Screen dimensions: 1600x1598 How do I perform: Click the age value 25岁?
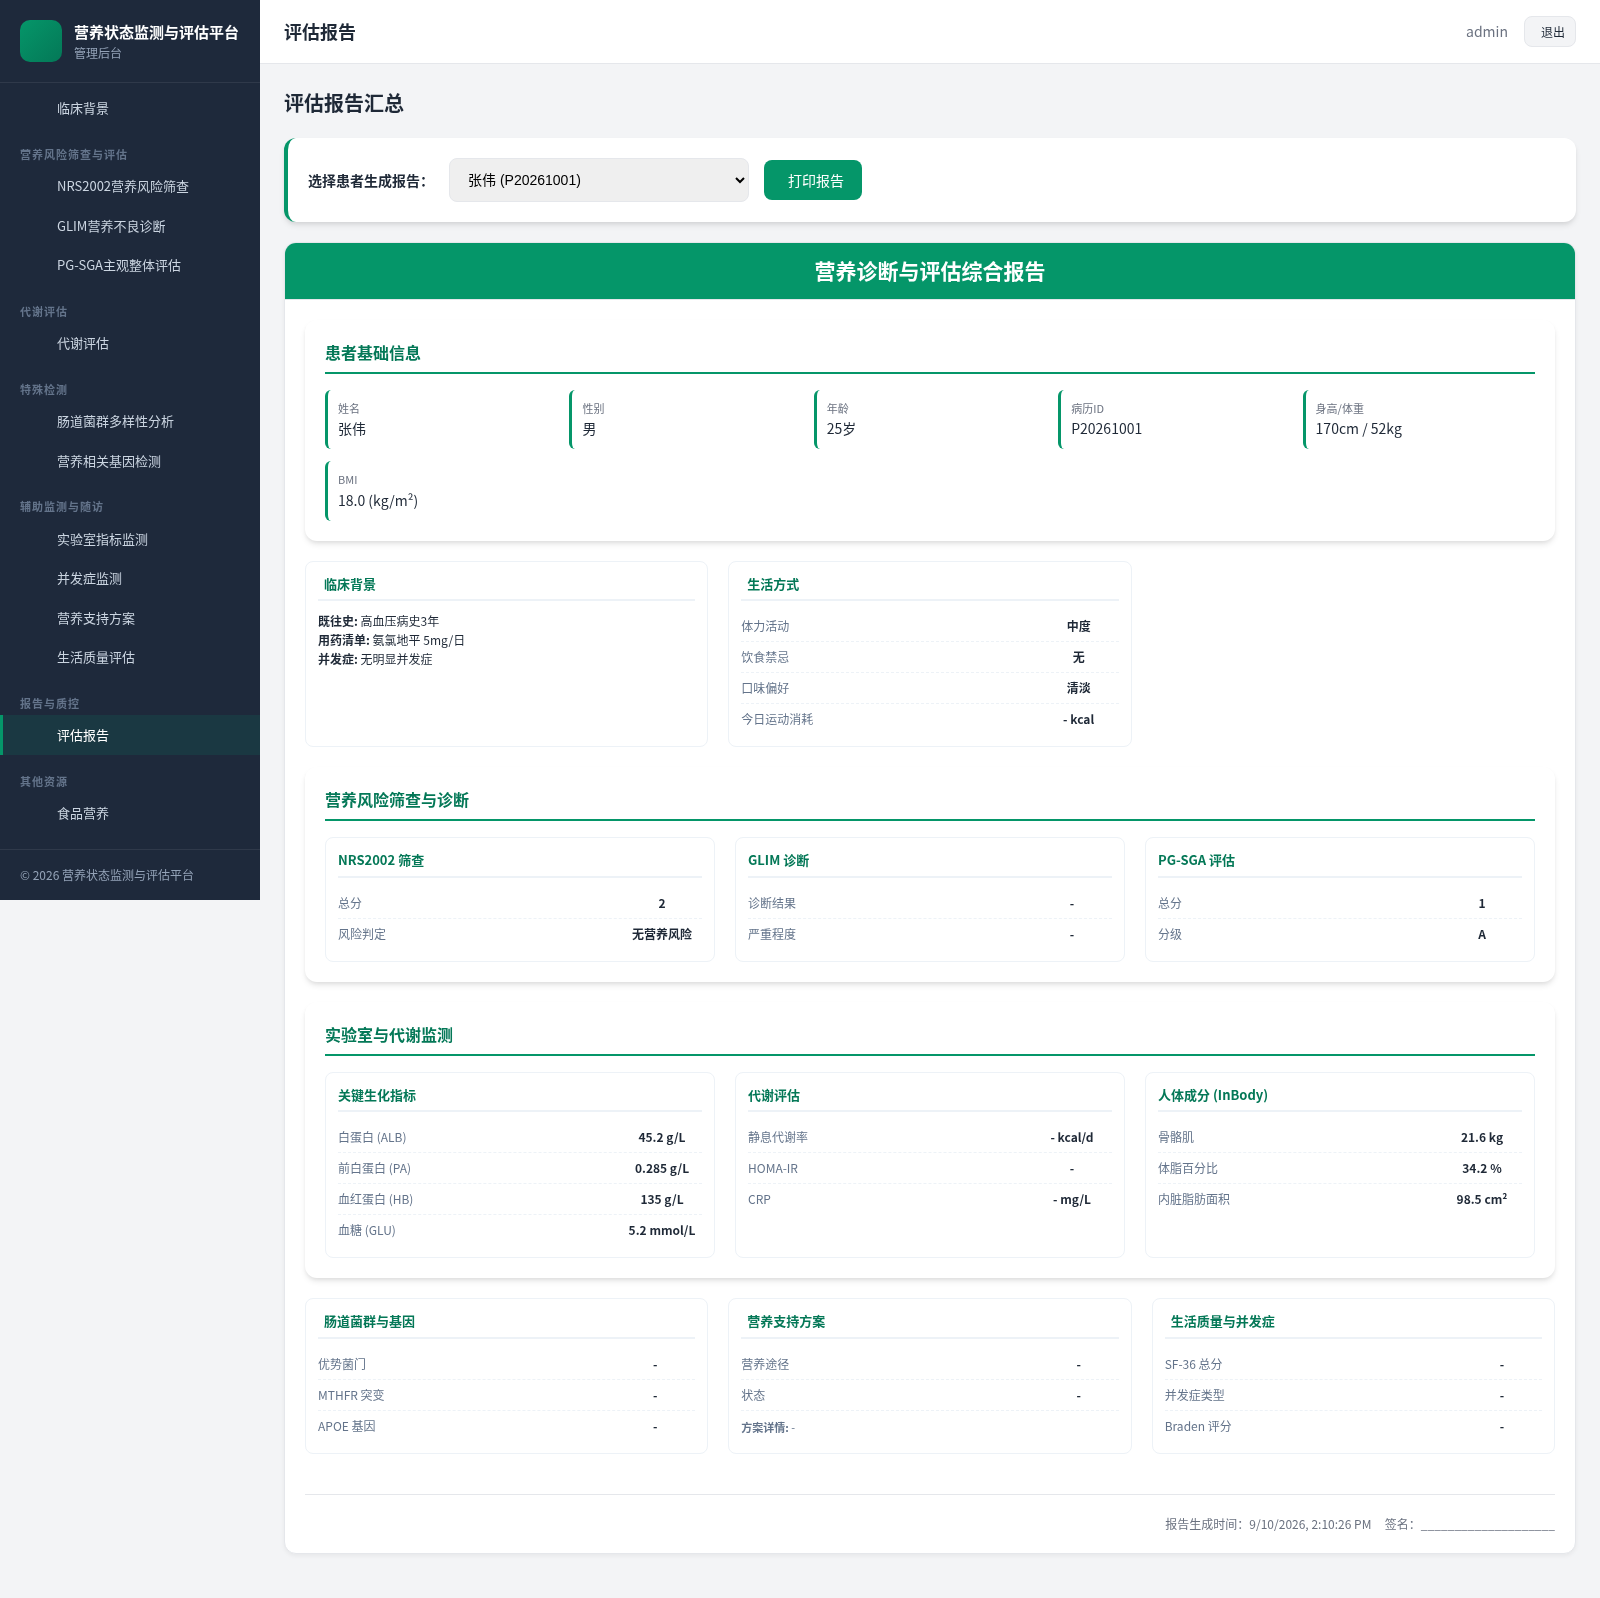coord(841,429)
